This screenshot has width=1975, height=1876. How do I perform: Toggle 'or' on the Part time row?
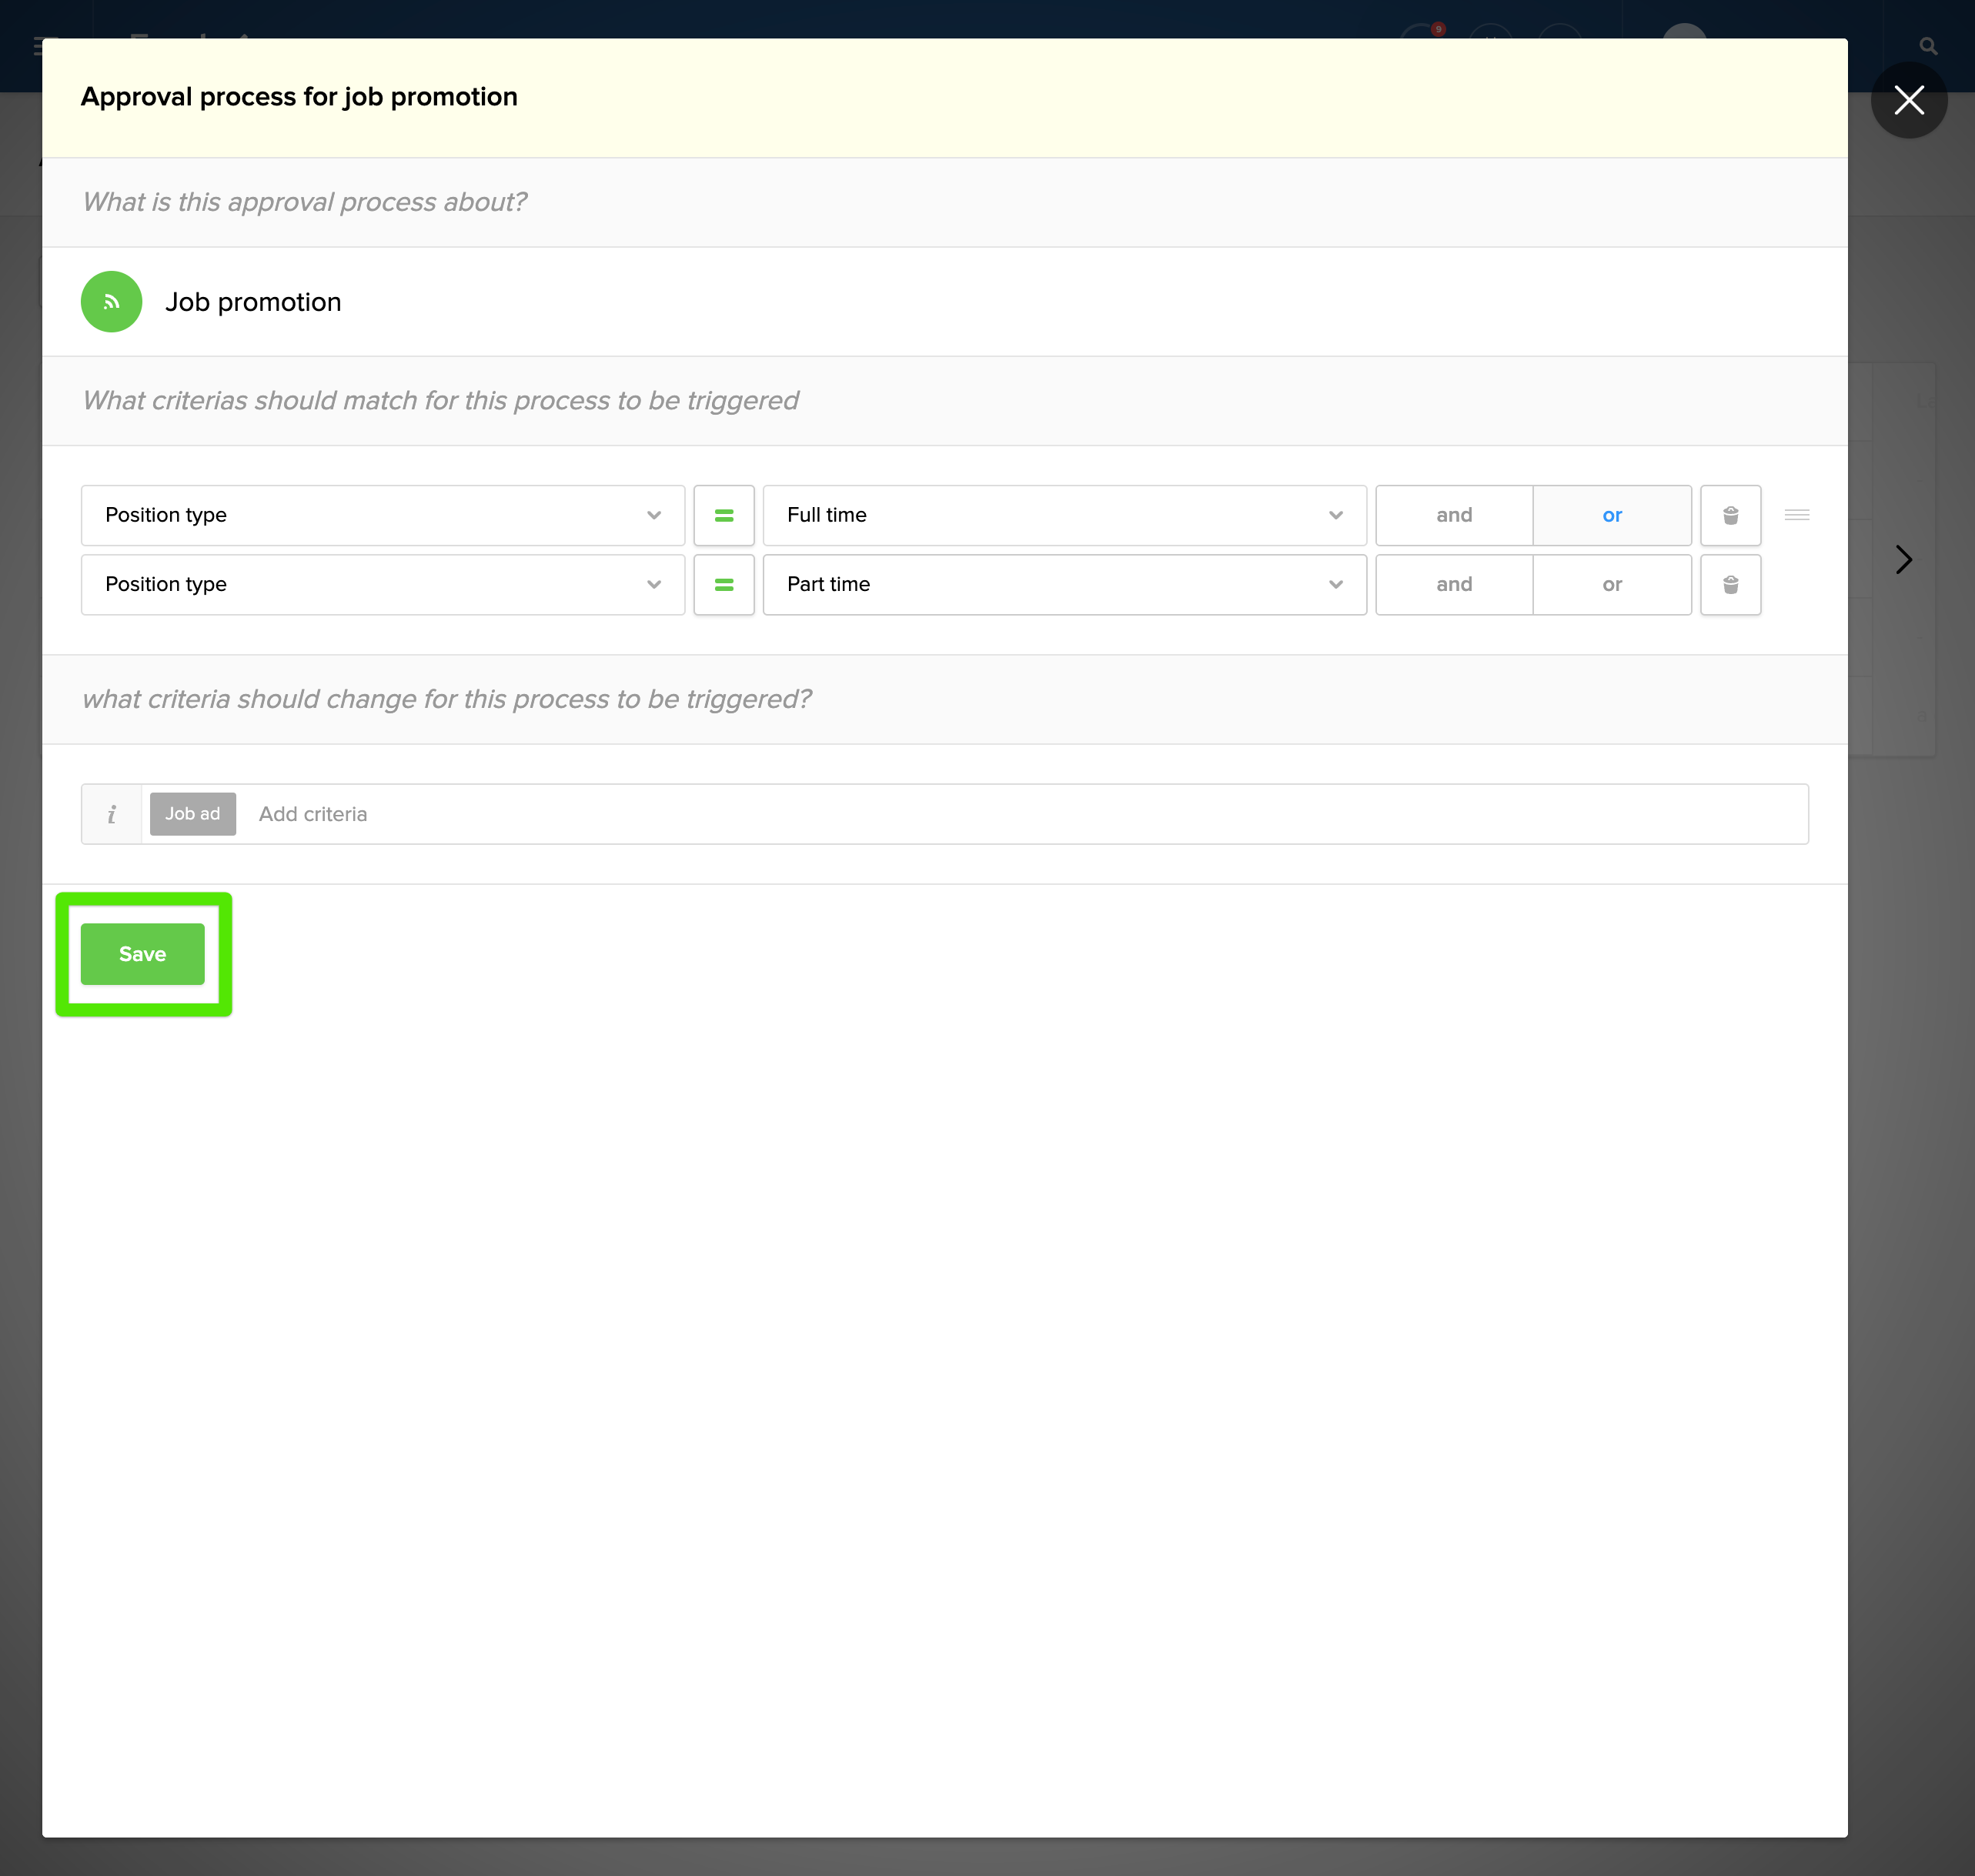(x=1611, y=584)
